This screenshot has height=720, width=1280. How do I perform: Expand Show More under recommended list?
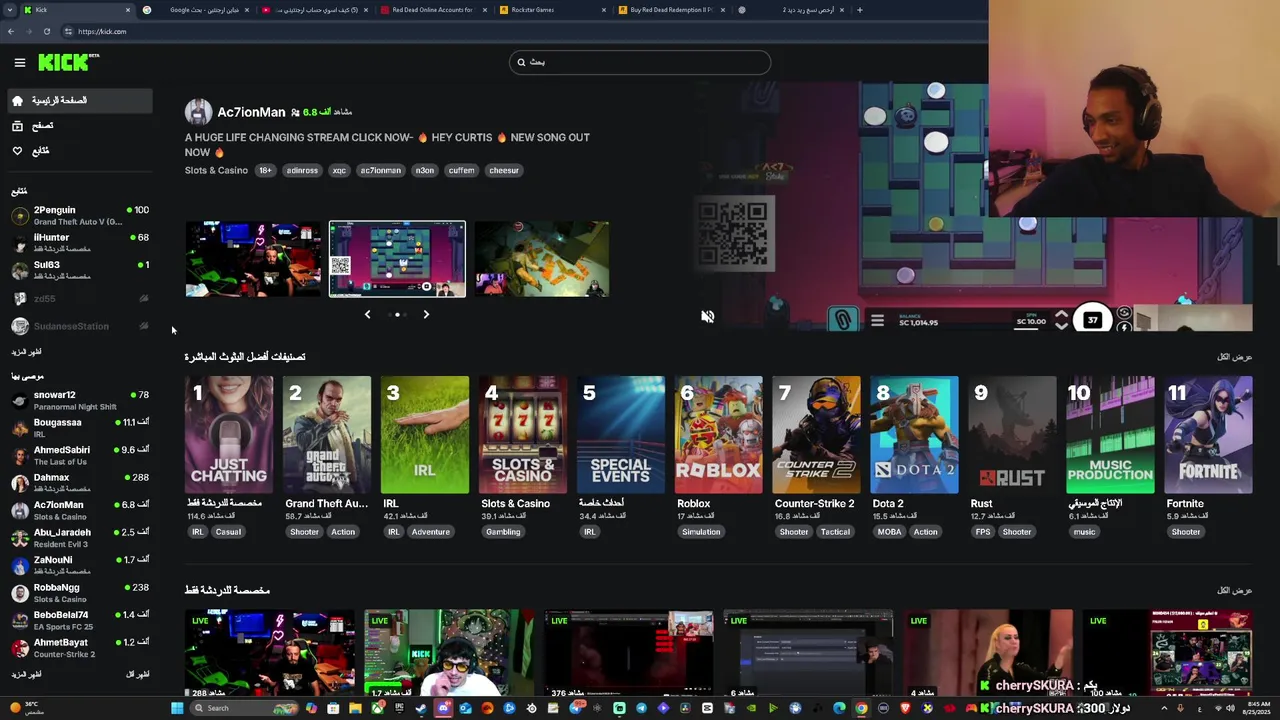pos(26,675)
